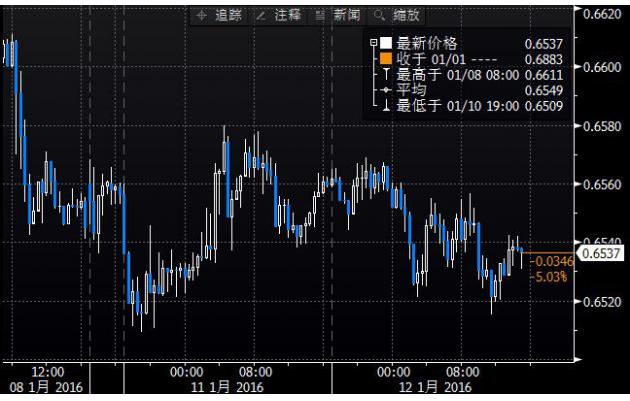This screenshot has height=401, width=630.
Task: Click the white 最新价格 color swatch
Action: point(386,43)
